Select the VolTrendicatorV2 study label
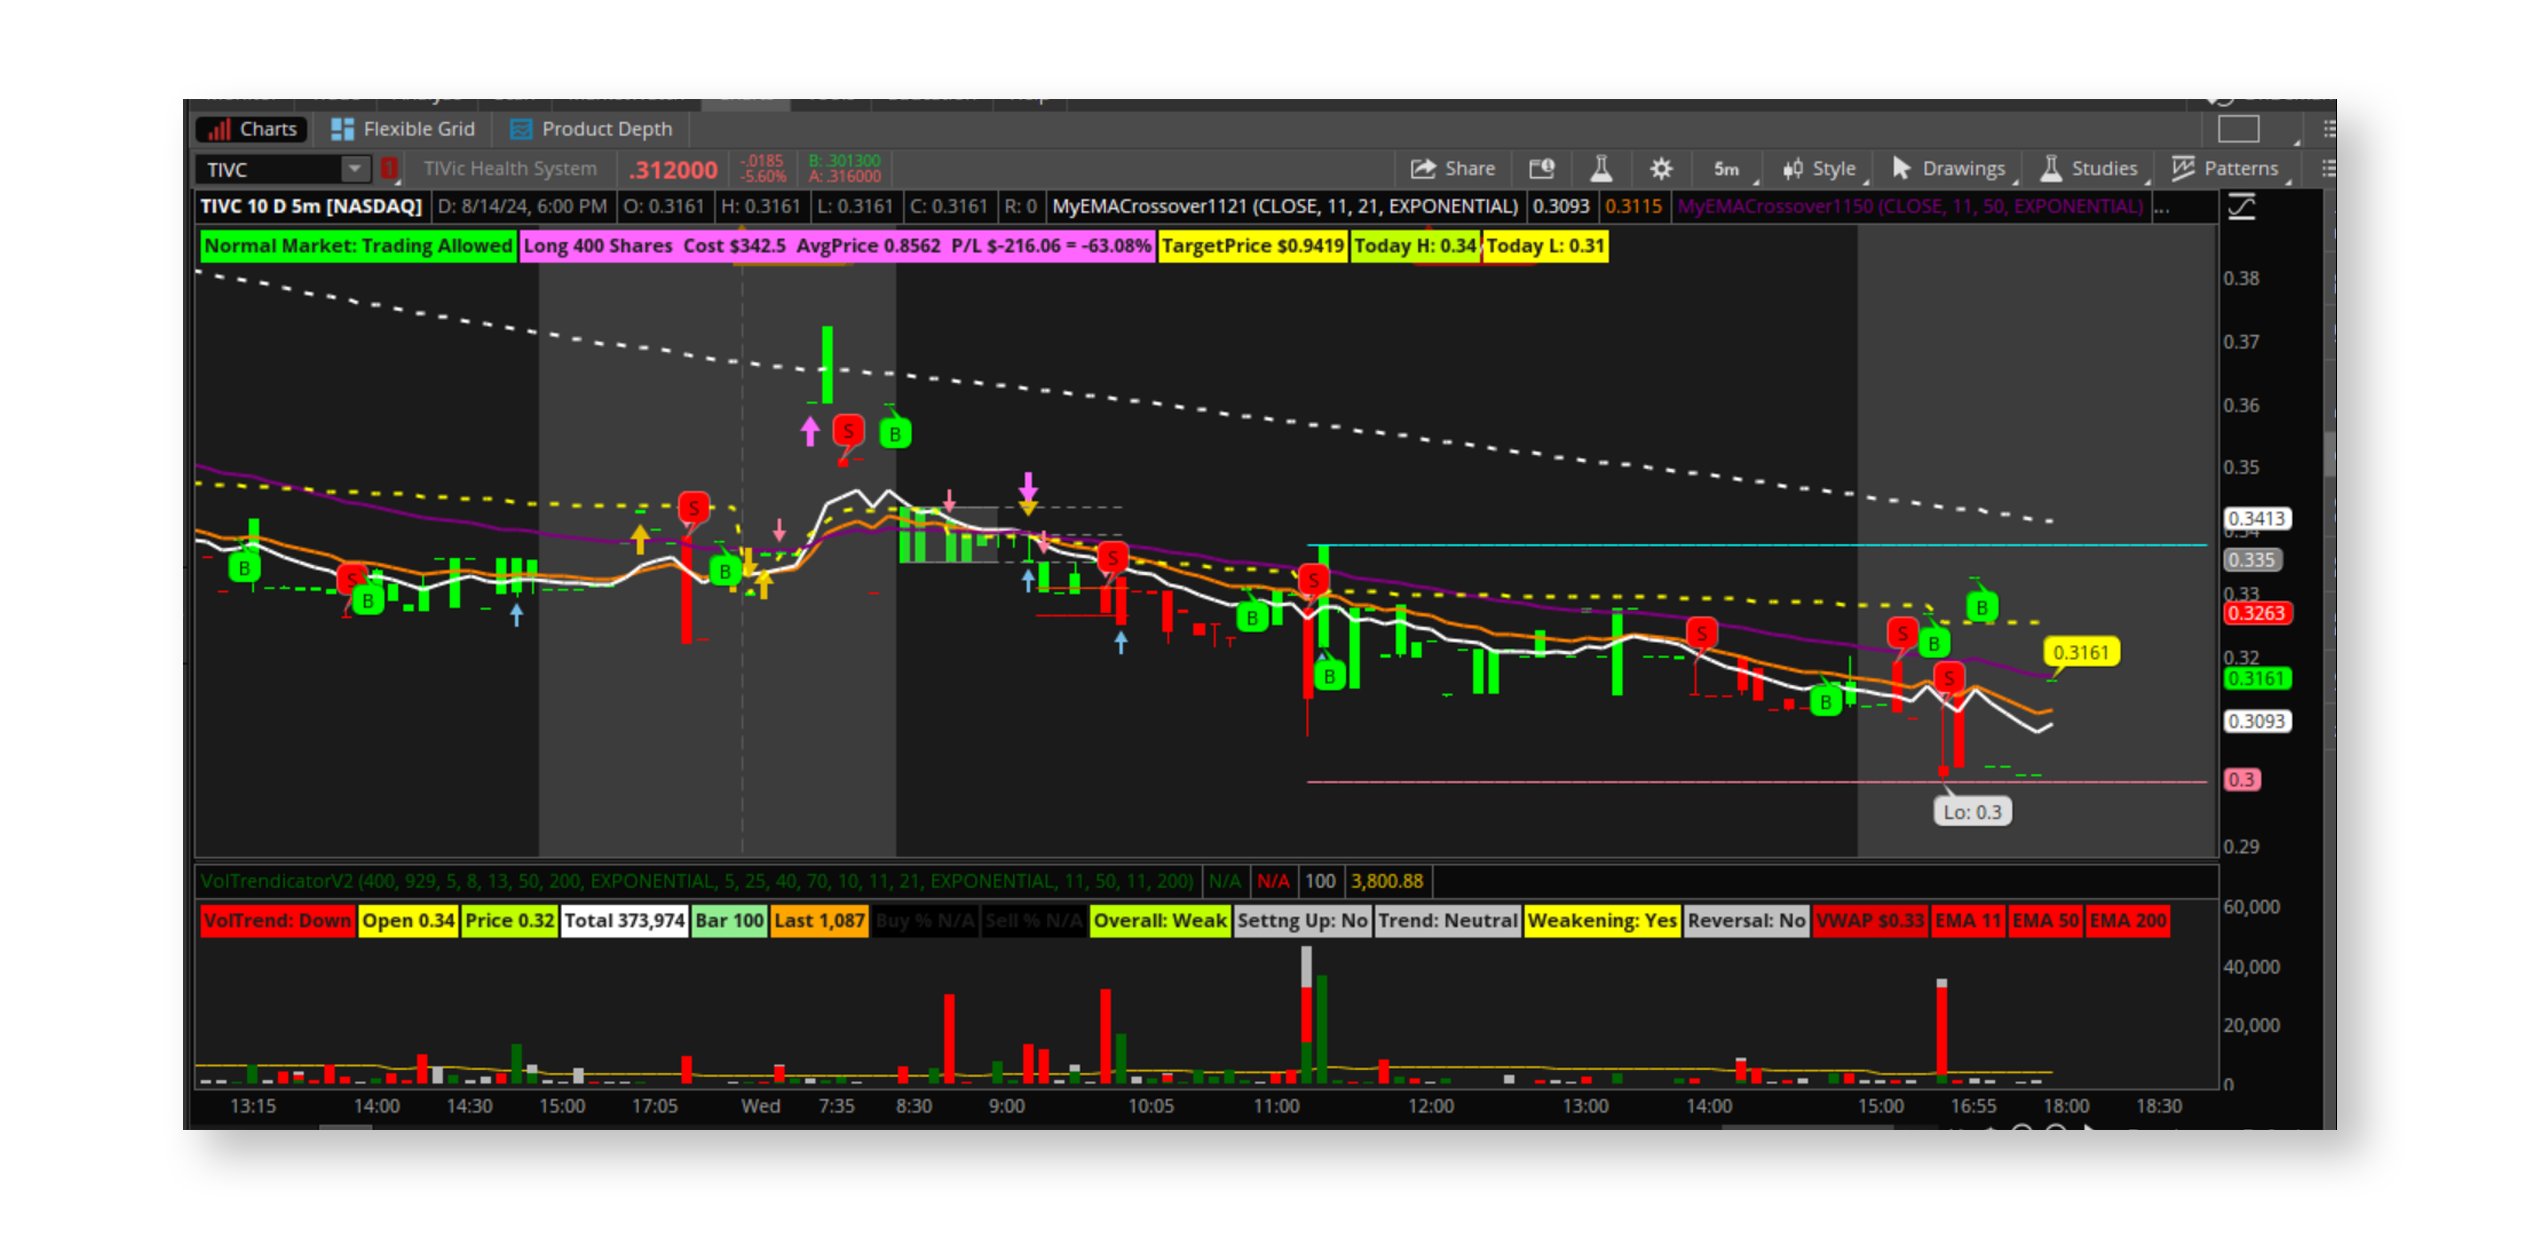Screen dimensions: 2544x1251 tap(697, 882)
